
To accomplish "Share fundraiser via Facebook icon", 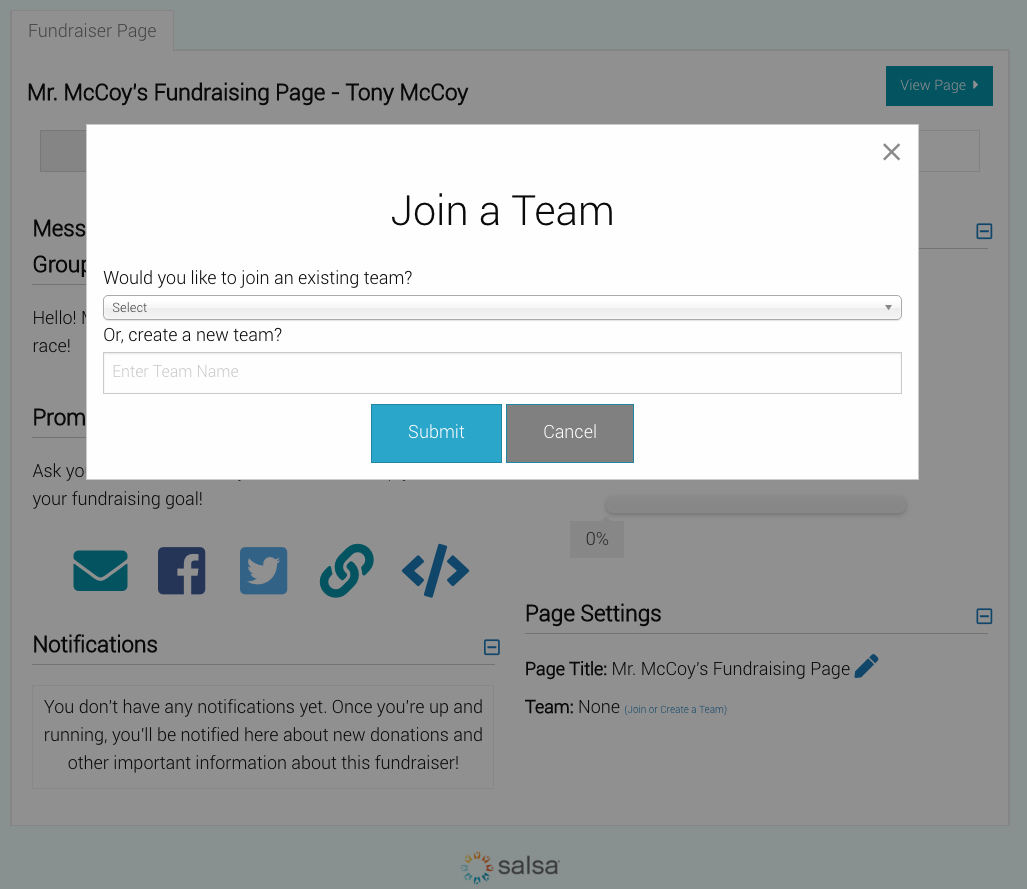I will pyautogui.click(x=181, y=571).
